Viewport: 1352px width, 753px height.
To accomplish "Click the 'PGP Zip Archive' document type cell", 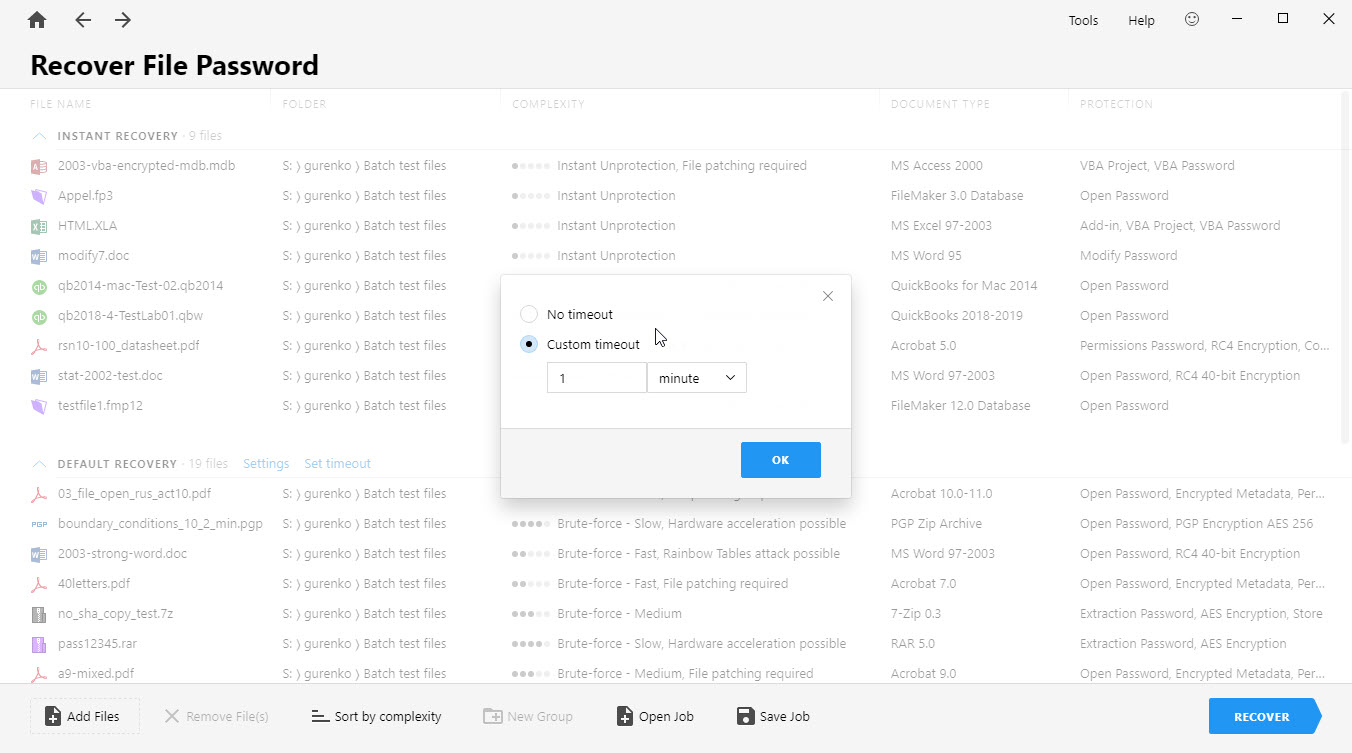I will 936,524.
